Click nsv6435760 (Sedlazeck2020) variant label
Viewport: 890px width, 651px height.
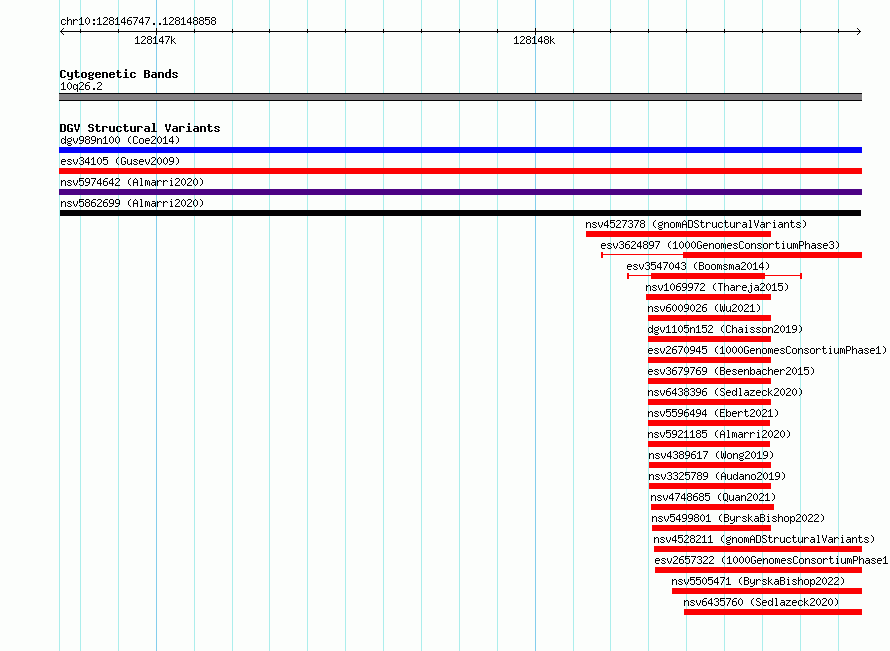pos(761,602)
